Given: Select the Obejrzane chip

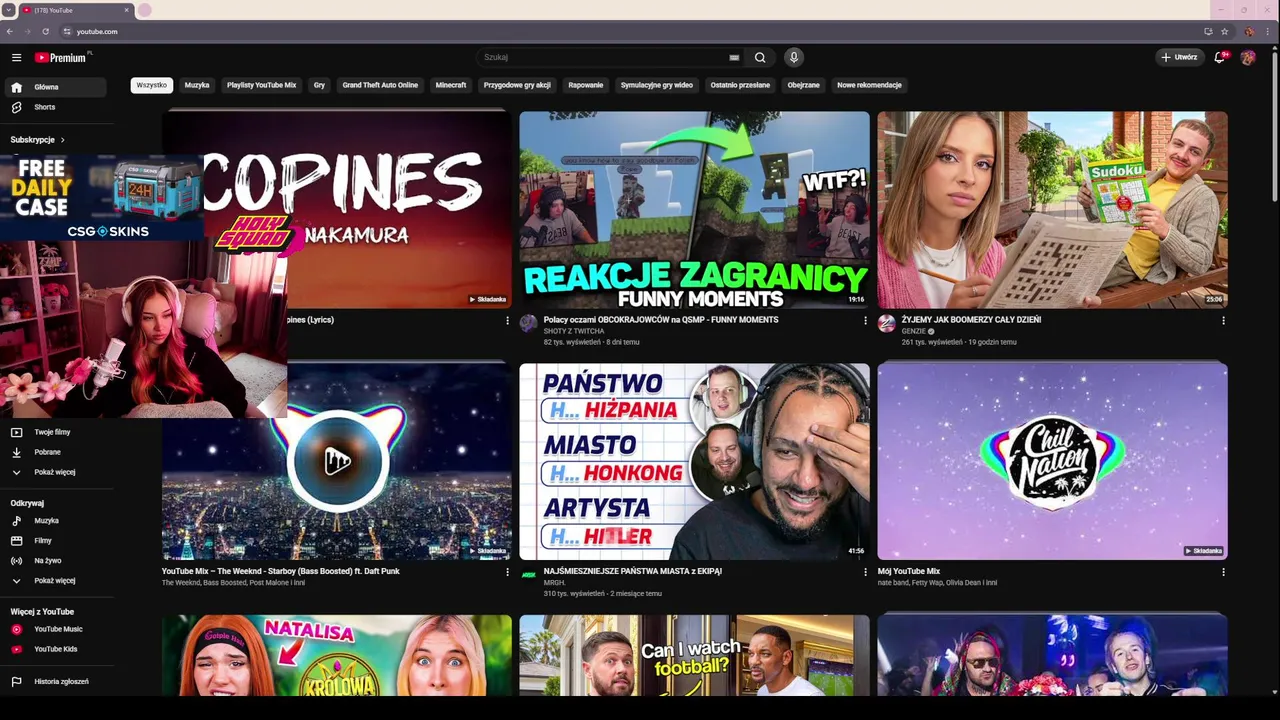Looking at the screenshot, I should pyautogui.click(x=803, y=85).
